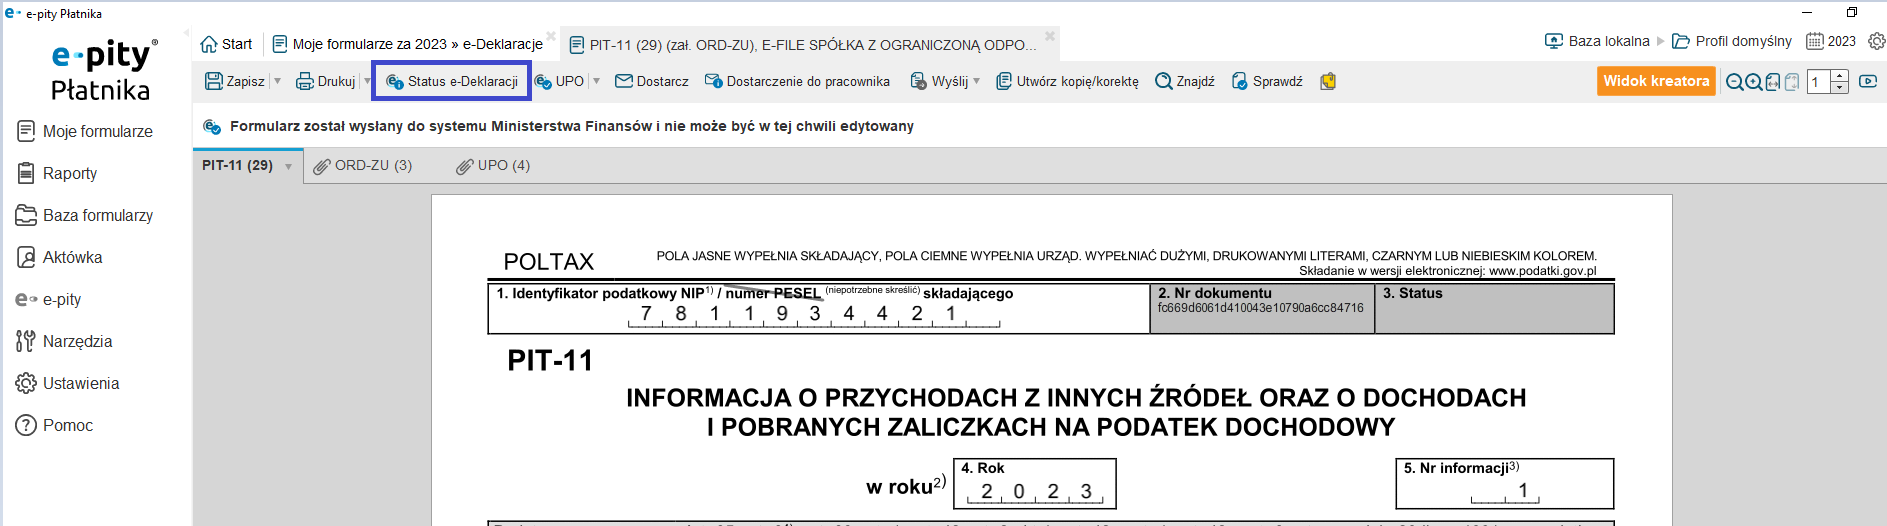1887x526 pixels.
Task: Run Sprawdź form validation
Action: [1267, 81]
